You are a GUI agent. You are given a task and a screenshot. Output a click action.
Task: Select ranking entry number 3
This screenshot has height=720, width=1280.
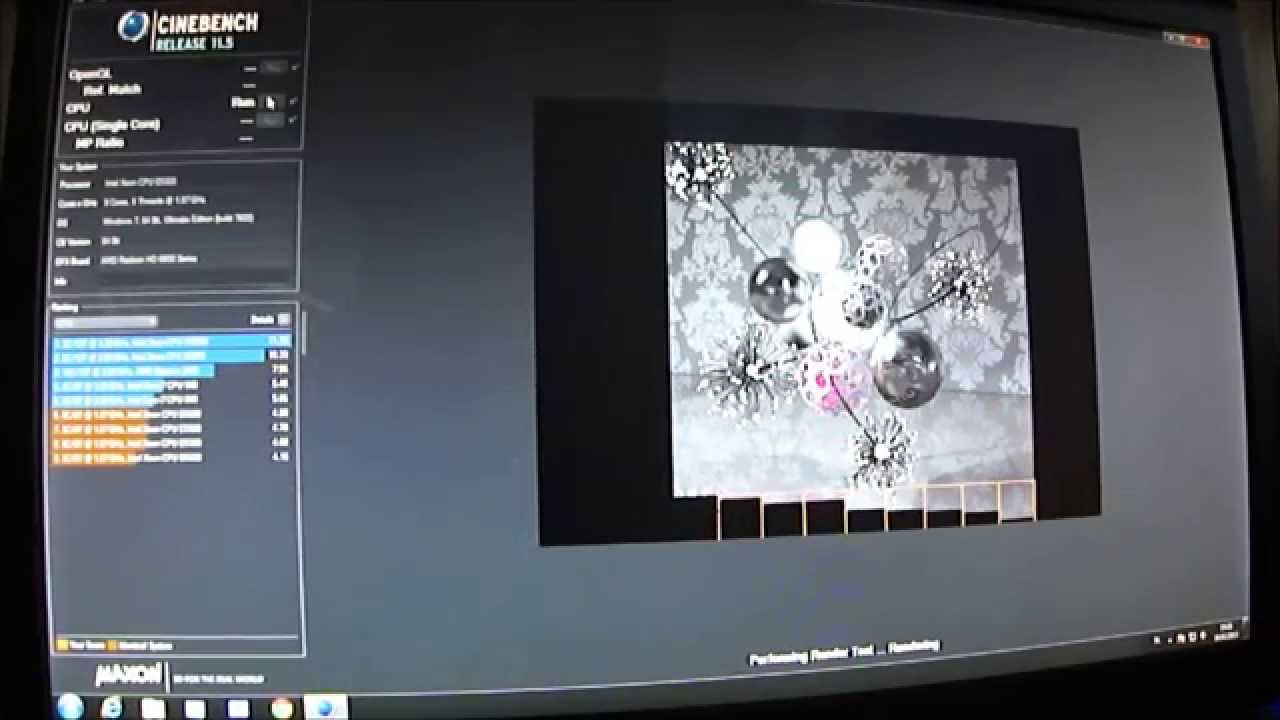click(171, 370)
